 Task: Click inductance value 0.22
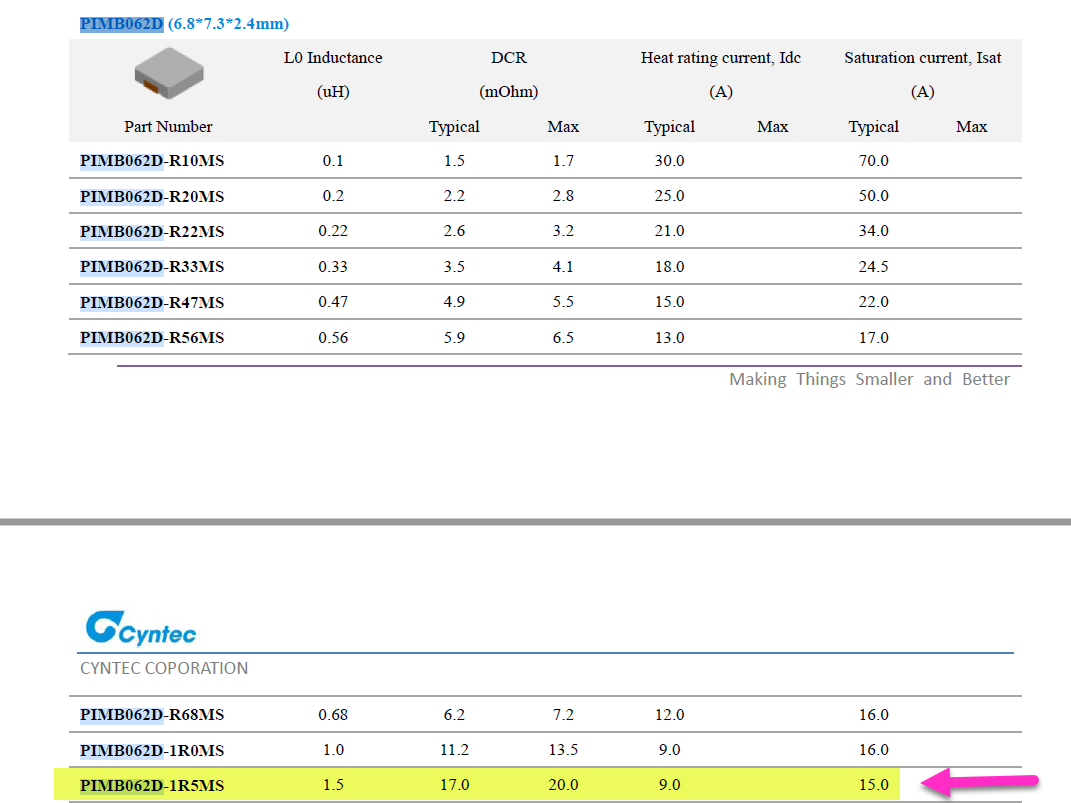tap(333, 231)
